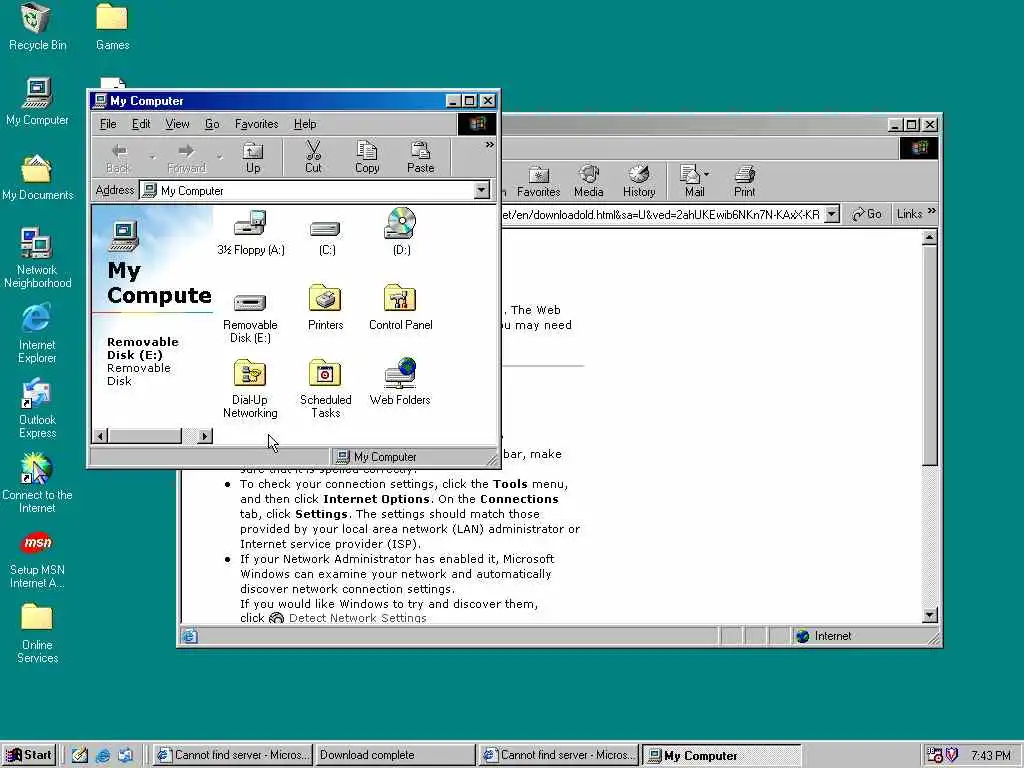Switch to first Cannot find server taskbar window
1024x768 pixels.
[x=232, y=755]
